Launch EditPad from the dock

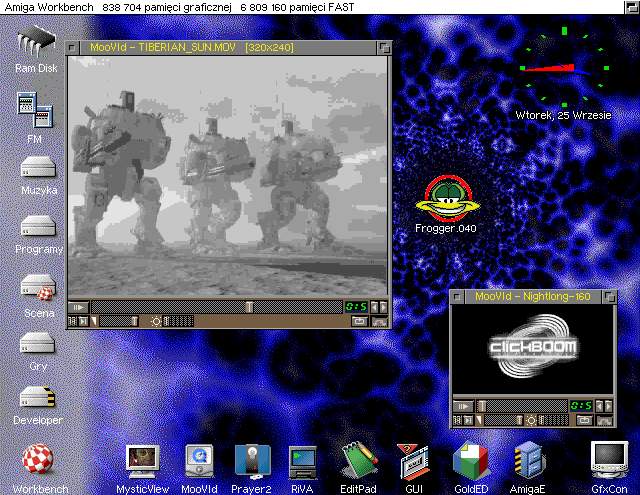pyautogui.click(x=359, y=460)
